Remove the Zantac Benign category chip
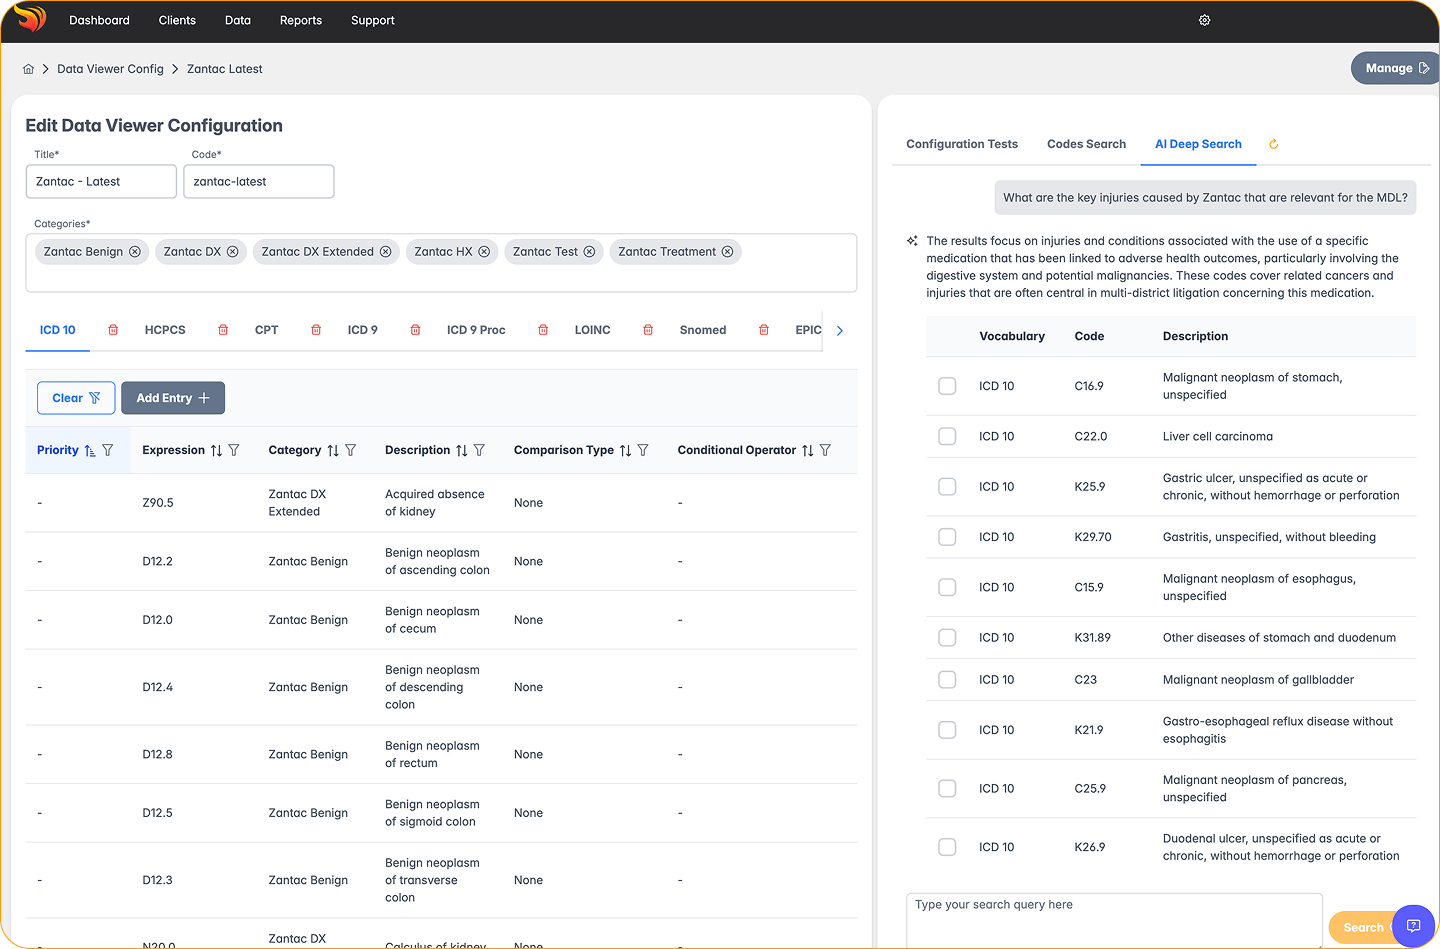1440x949 pixels. click(x=135, y=252)
